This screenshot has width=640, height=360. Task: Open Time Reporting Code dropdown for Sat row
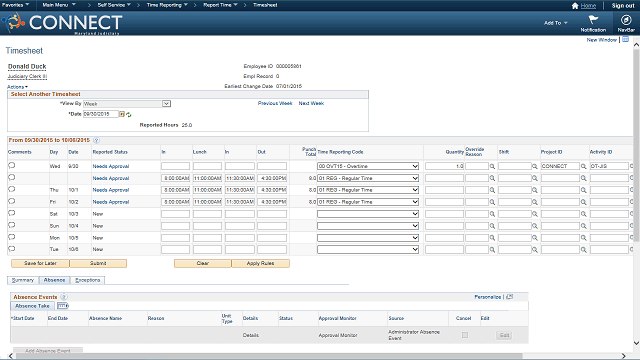pyautogui.click(x=368, y=214)
